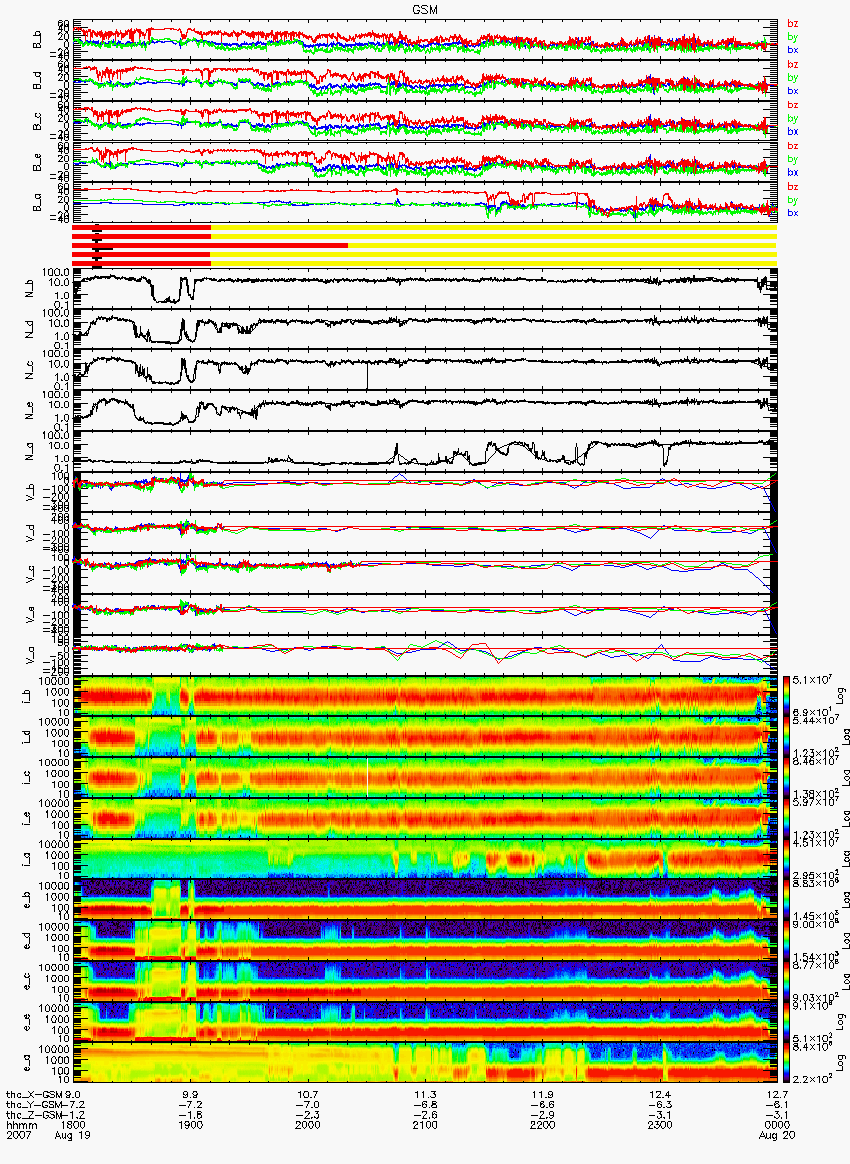Viewport: 850px width, 1164px height.
Task: Click the longest red status bar segment
Action: 210,244
